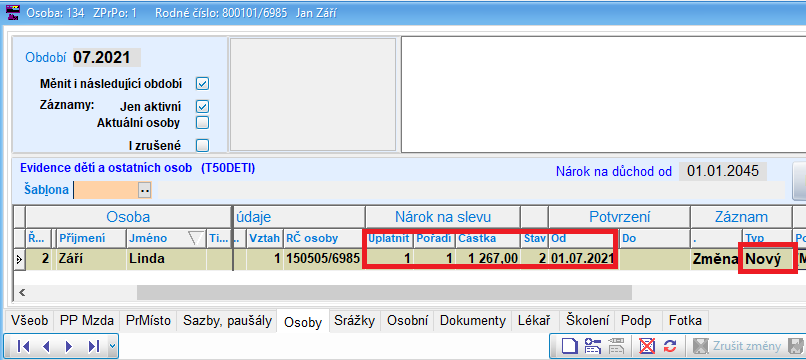
Task: Click the Do column header
Action: 654,238
